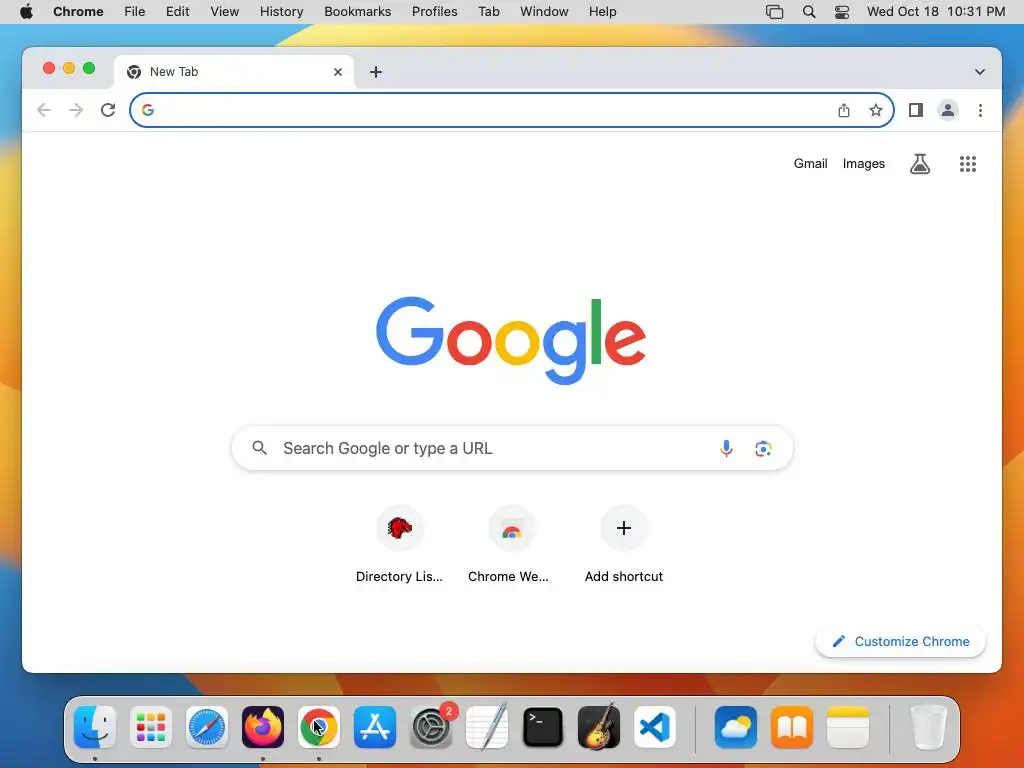This screenshot has height=768, width=1024.
Task: Open Stage Manager icon in menu bar
Action: point(775,12)
